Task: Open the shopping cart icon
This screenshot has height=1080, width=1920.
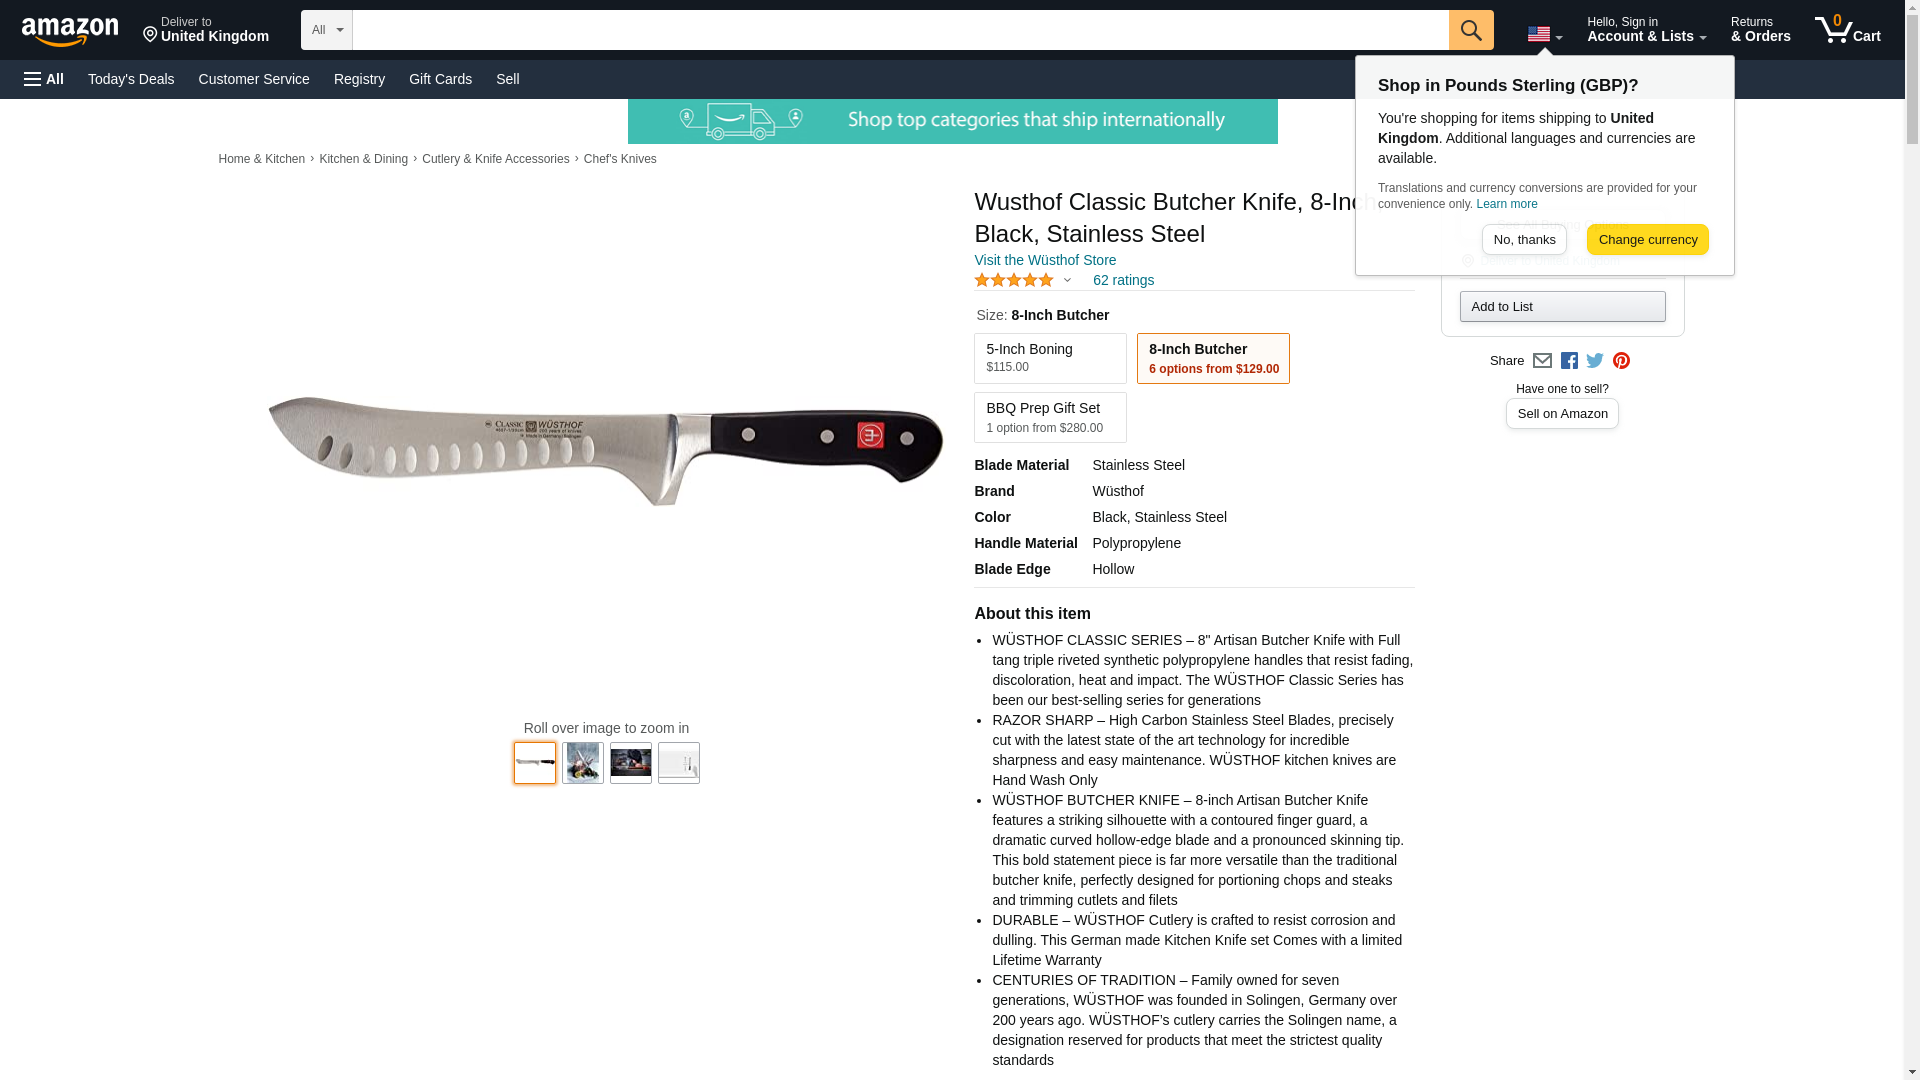Action: click(x=1848, y=30)
